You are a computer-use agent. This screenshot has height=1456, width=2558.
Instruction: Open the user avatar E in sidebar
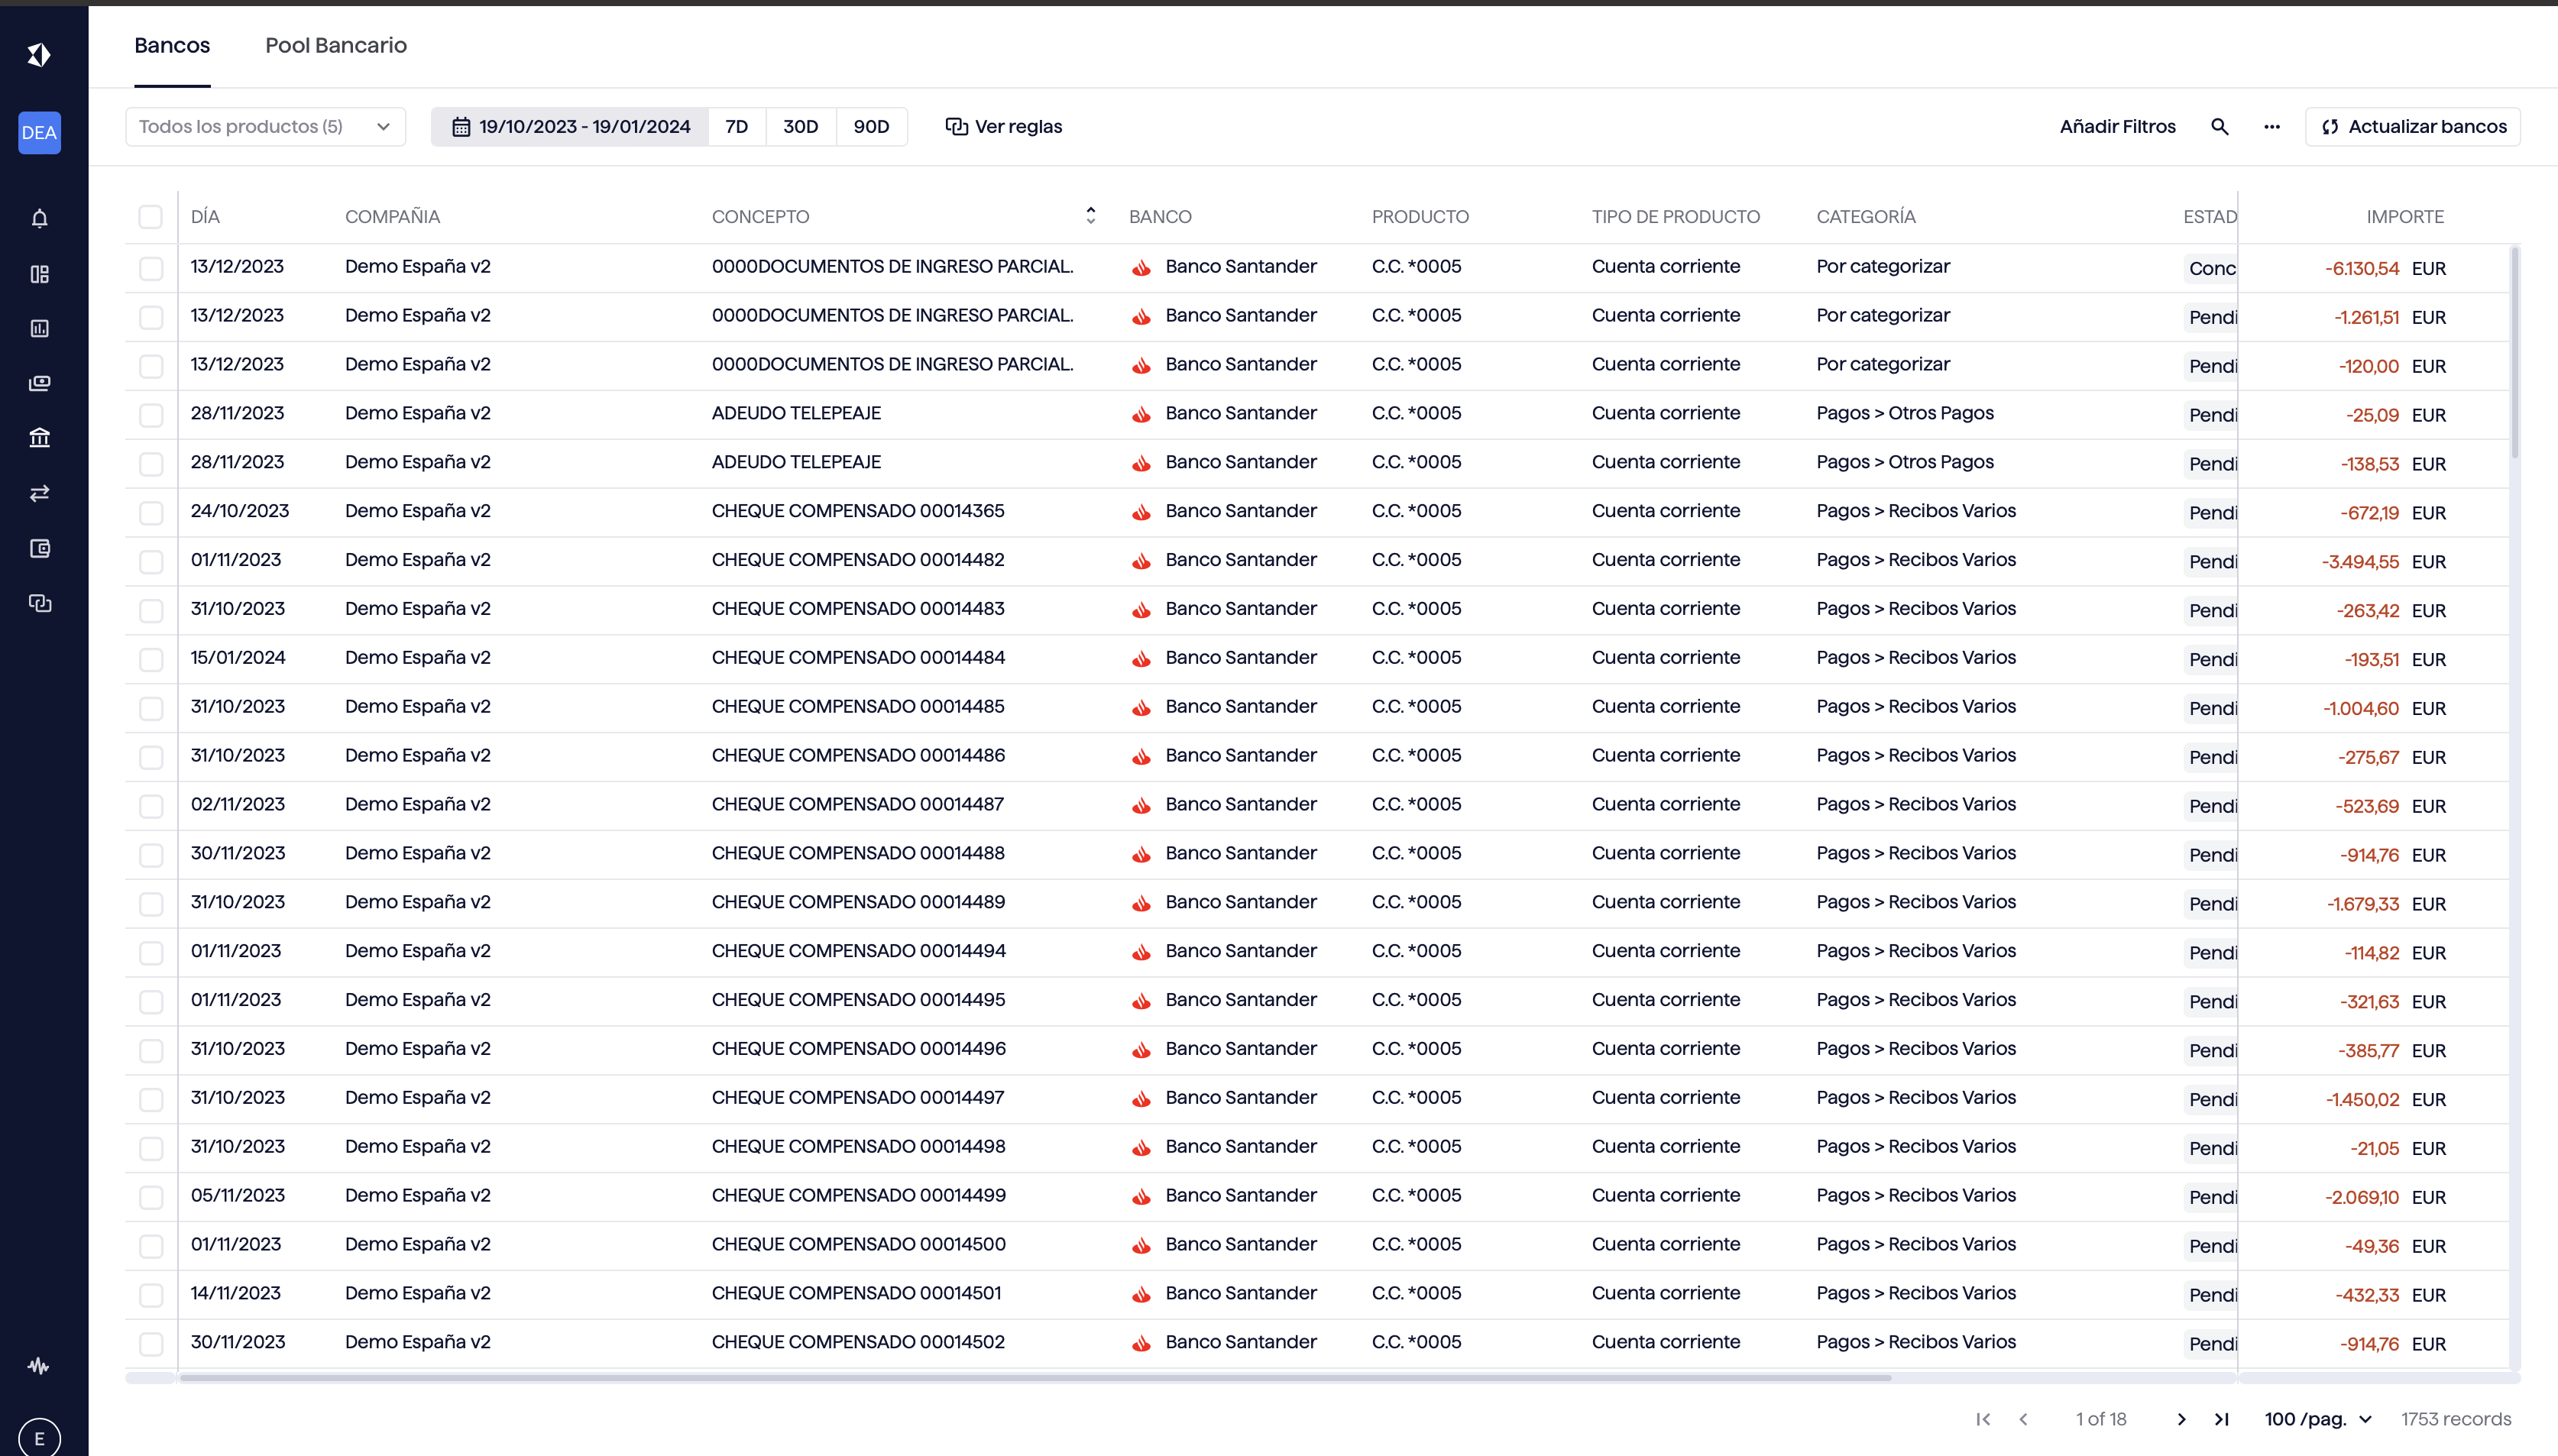tap(39, 1438)
